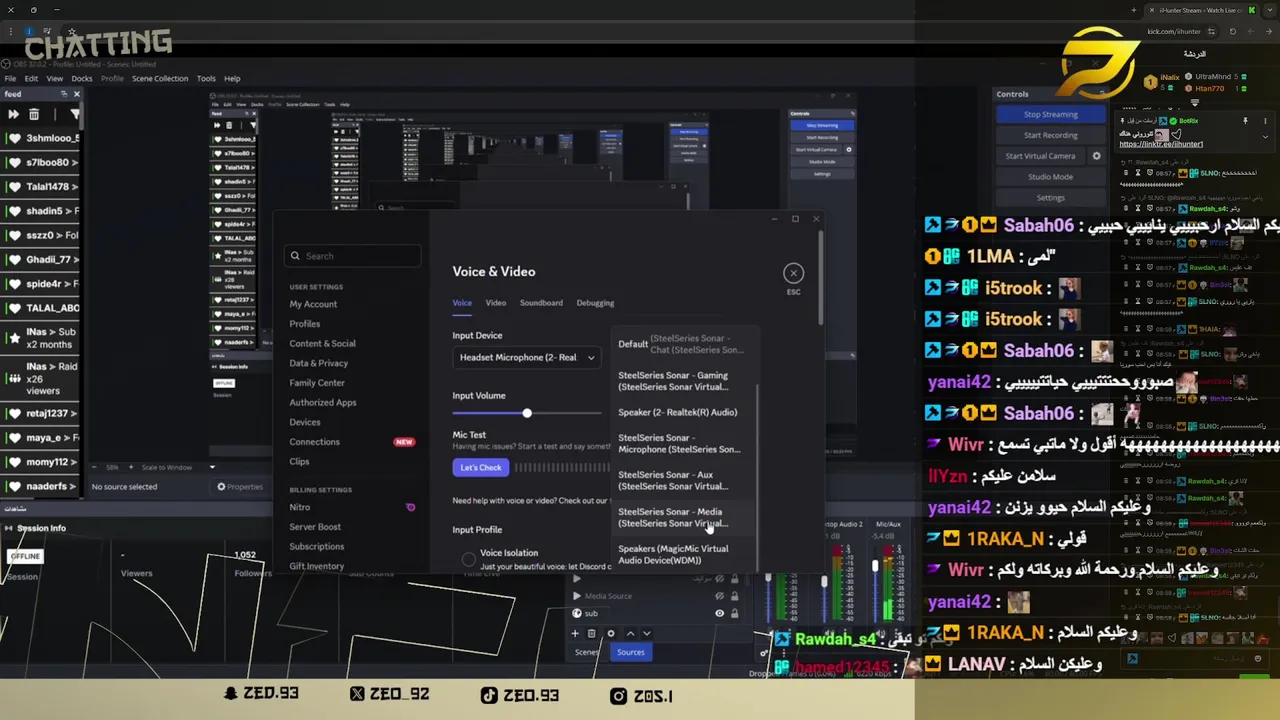Image resolution: width=1280 pixels, height=720 pixels.
Task: Choose SteelSeries Sonar - Gaming device
Action: coord(683,381)
